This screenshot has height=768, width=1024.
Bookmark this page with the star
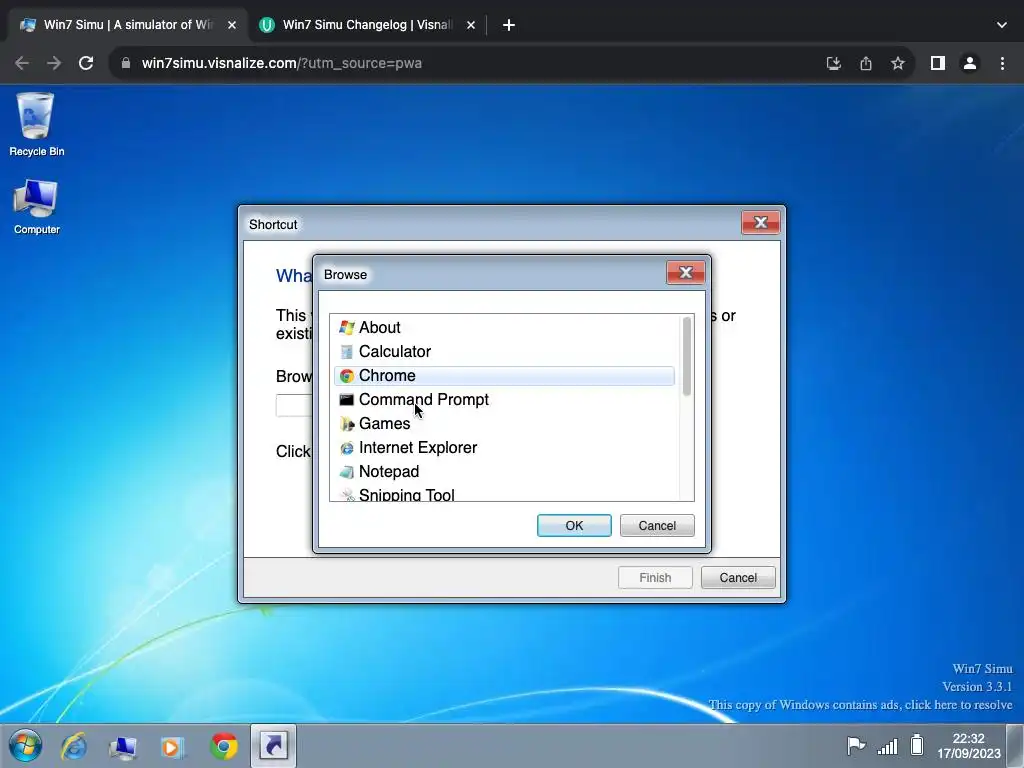point(898,63)
